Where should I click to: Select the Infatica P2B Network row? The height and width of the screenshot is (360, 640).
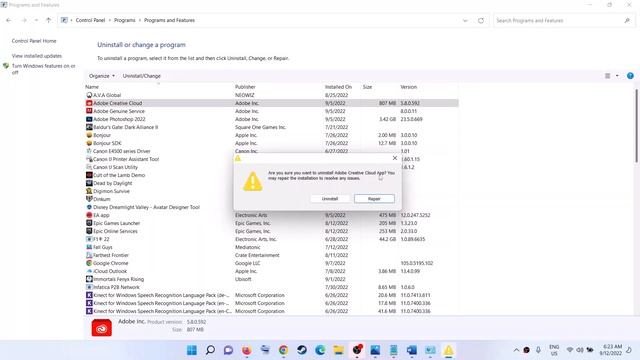tap(271, 287)
